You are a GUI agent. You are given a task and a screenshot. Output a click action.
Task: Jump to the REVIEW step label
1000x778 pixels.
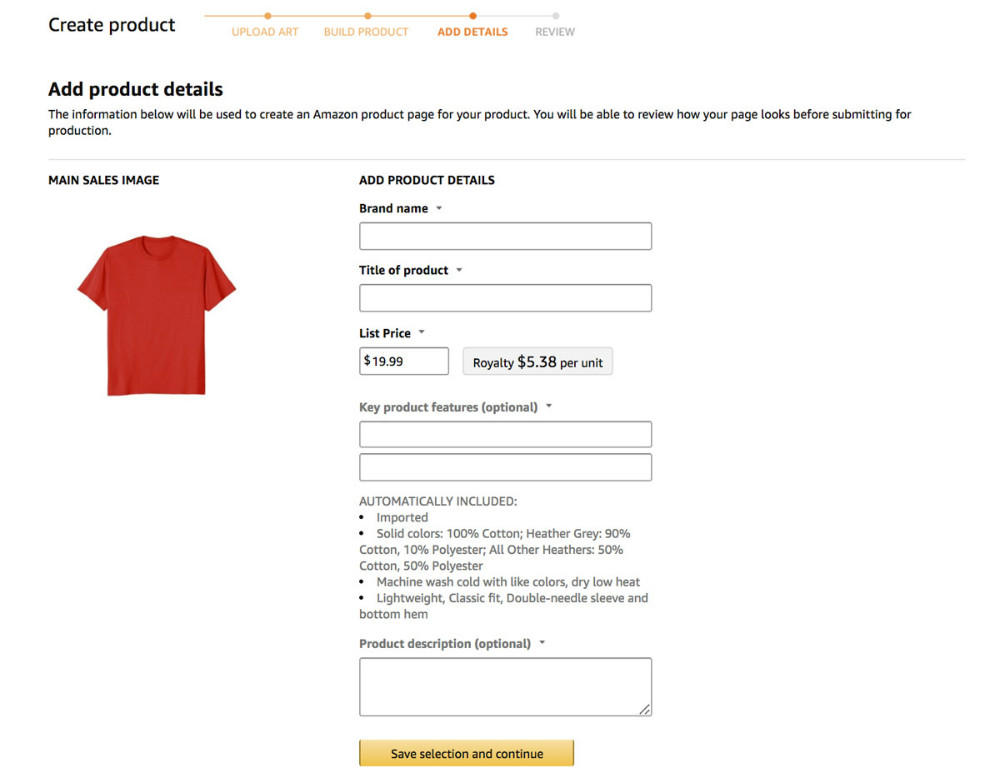555,32
